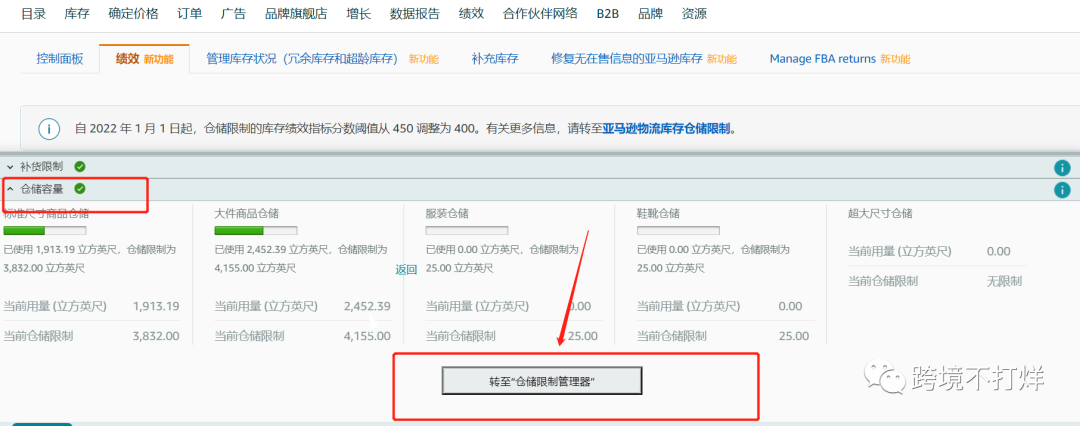Click the info icon on the 仓储容量 row
Viewport: 1080px width, 426px height.
(x=1061, y=190)
